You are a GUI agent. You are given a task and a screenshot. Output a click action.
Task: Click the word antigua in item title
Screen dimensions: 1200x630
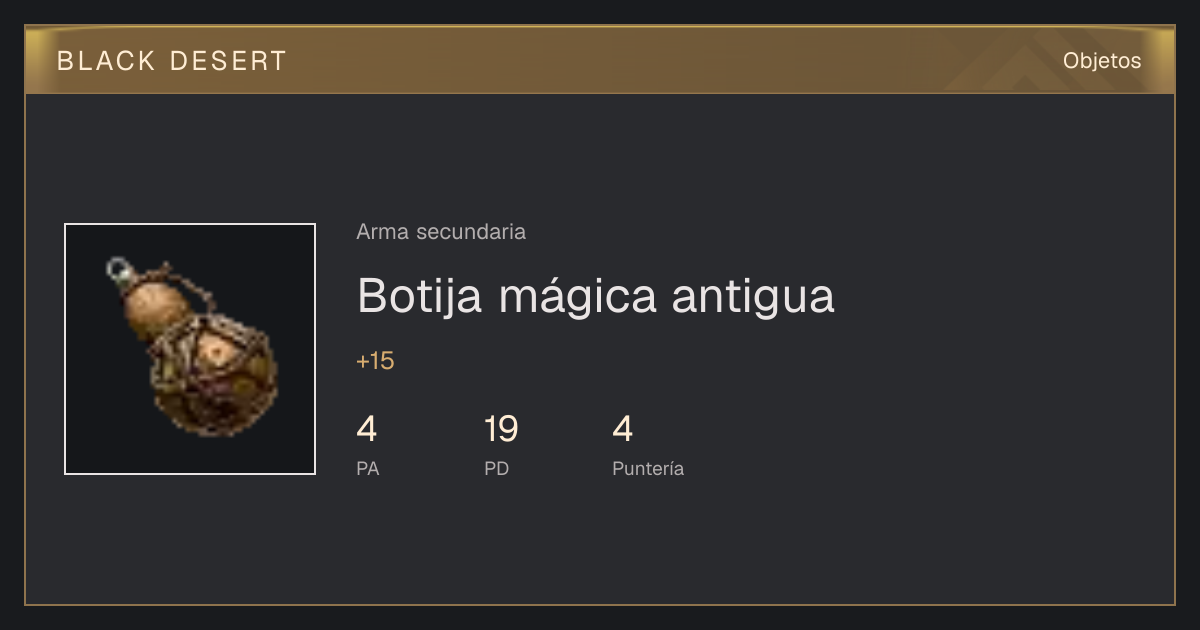[x=752, y=298]
